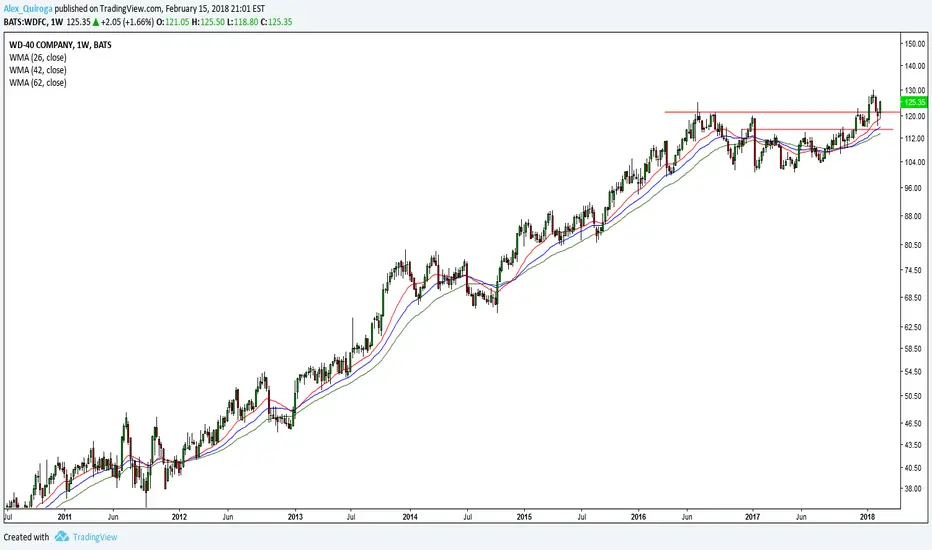The height and width of the screenshot is (550, 932).
Task: Click the +2.05 (+1.66%) change value
Action: click(x=127, y=22)
